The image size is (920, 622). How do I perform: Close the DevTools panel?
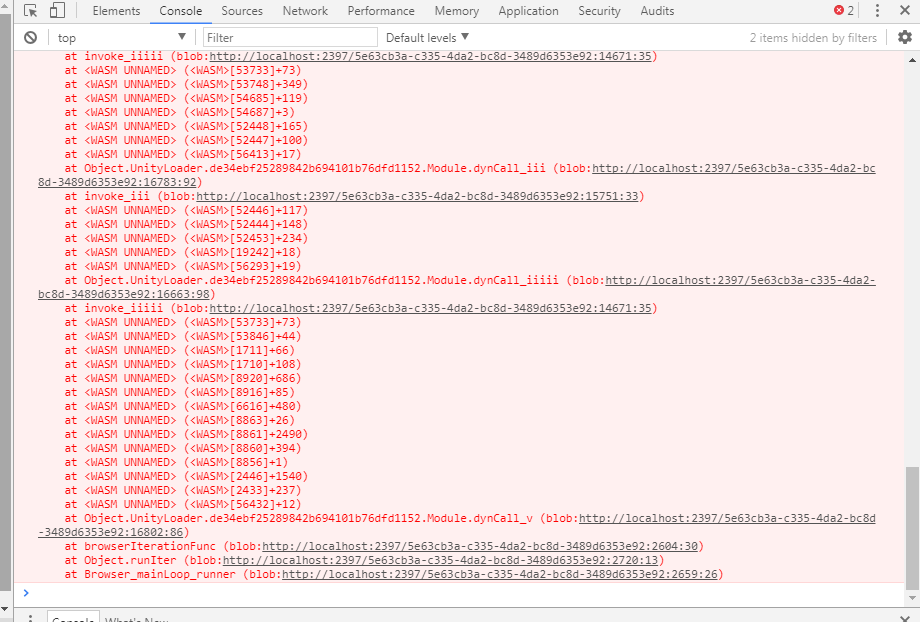(904, 11)
